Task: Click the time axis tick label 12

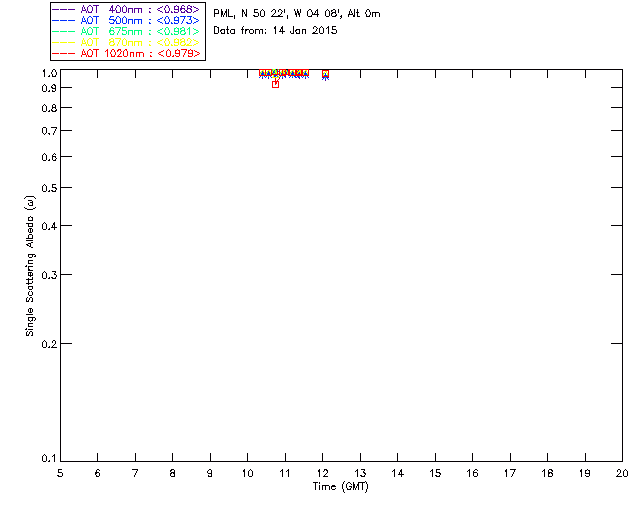Action: [322, 473]
